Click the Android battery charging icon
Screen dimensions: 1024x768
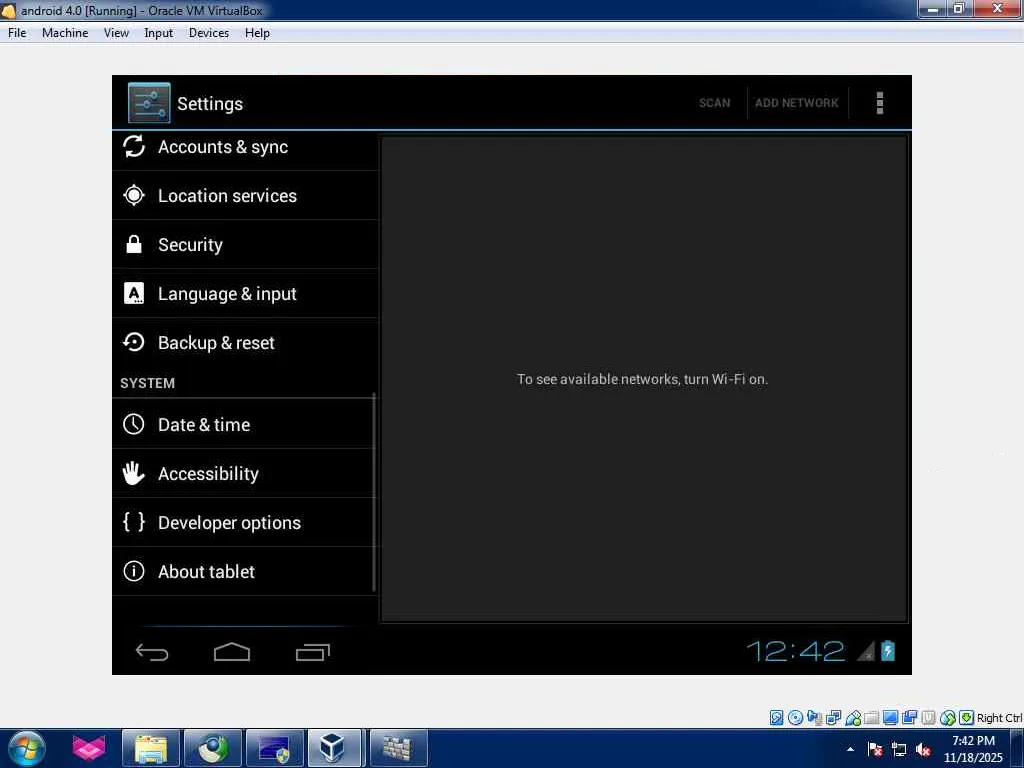tap(888, 650)
